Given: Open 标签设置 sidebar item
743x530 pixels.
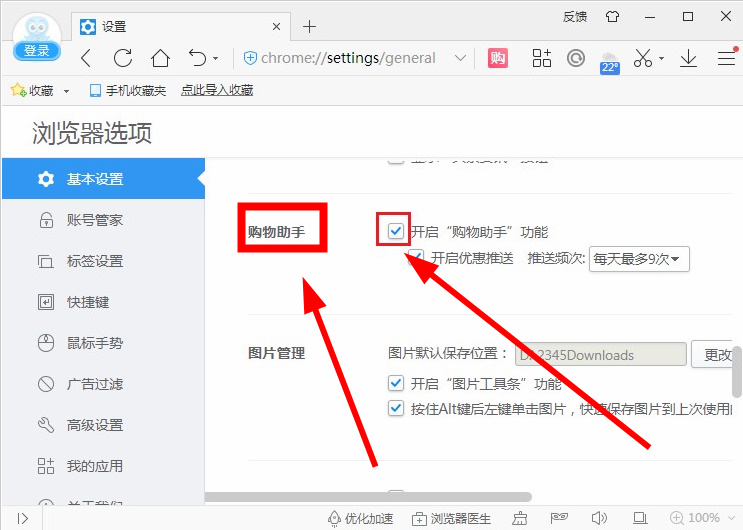Looking at the screenshot, I should [103, 261].
